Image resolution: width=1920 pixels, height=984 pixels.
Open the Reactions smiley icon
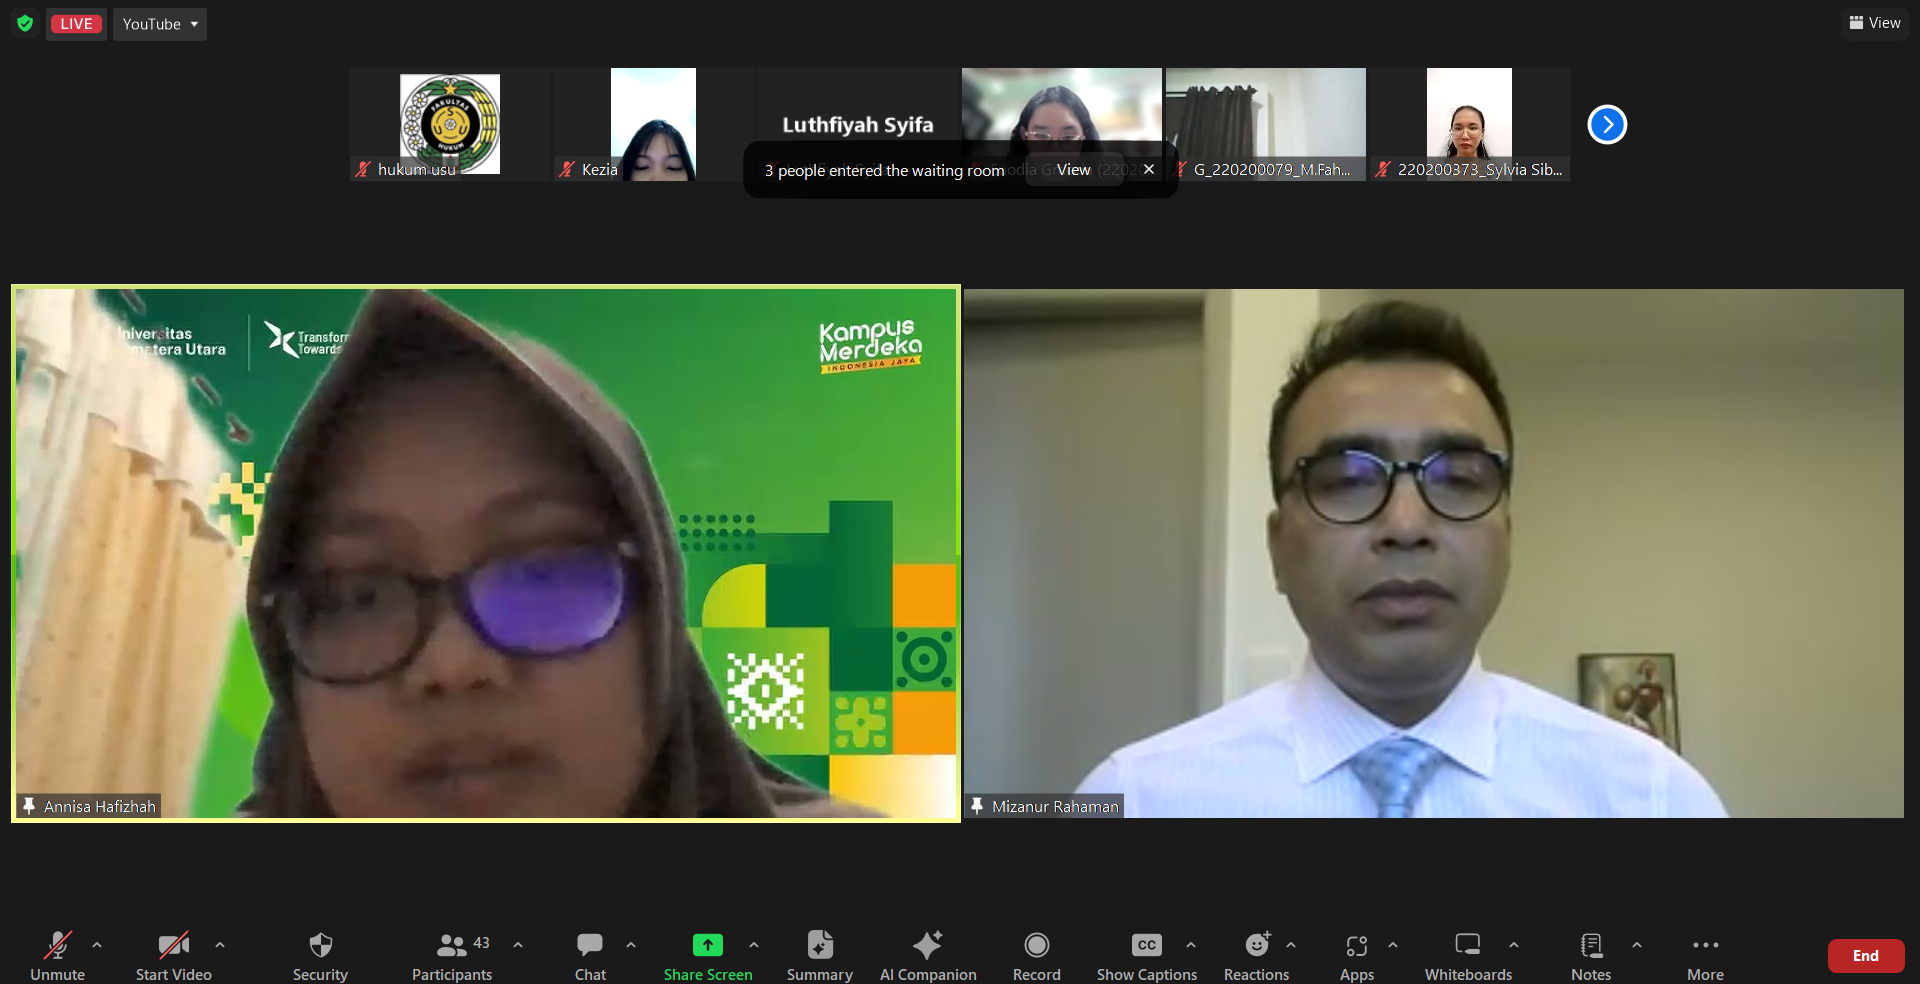[x=1257, y=944]
